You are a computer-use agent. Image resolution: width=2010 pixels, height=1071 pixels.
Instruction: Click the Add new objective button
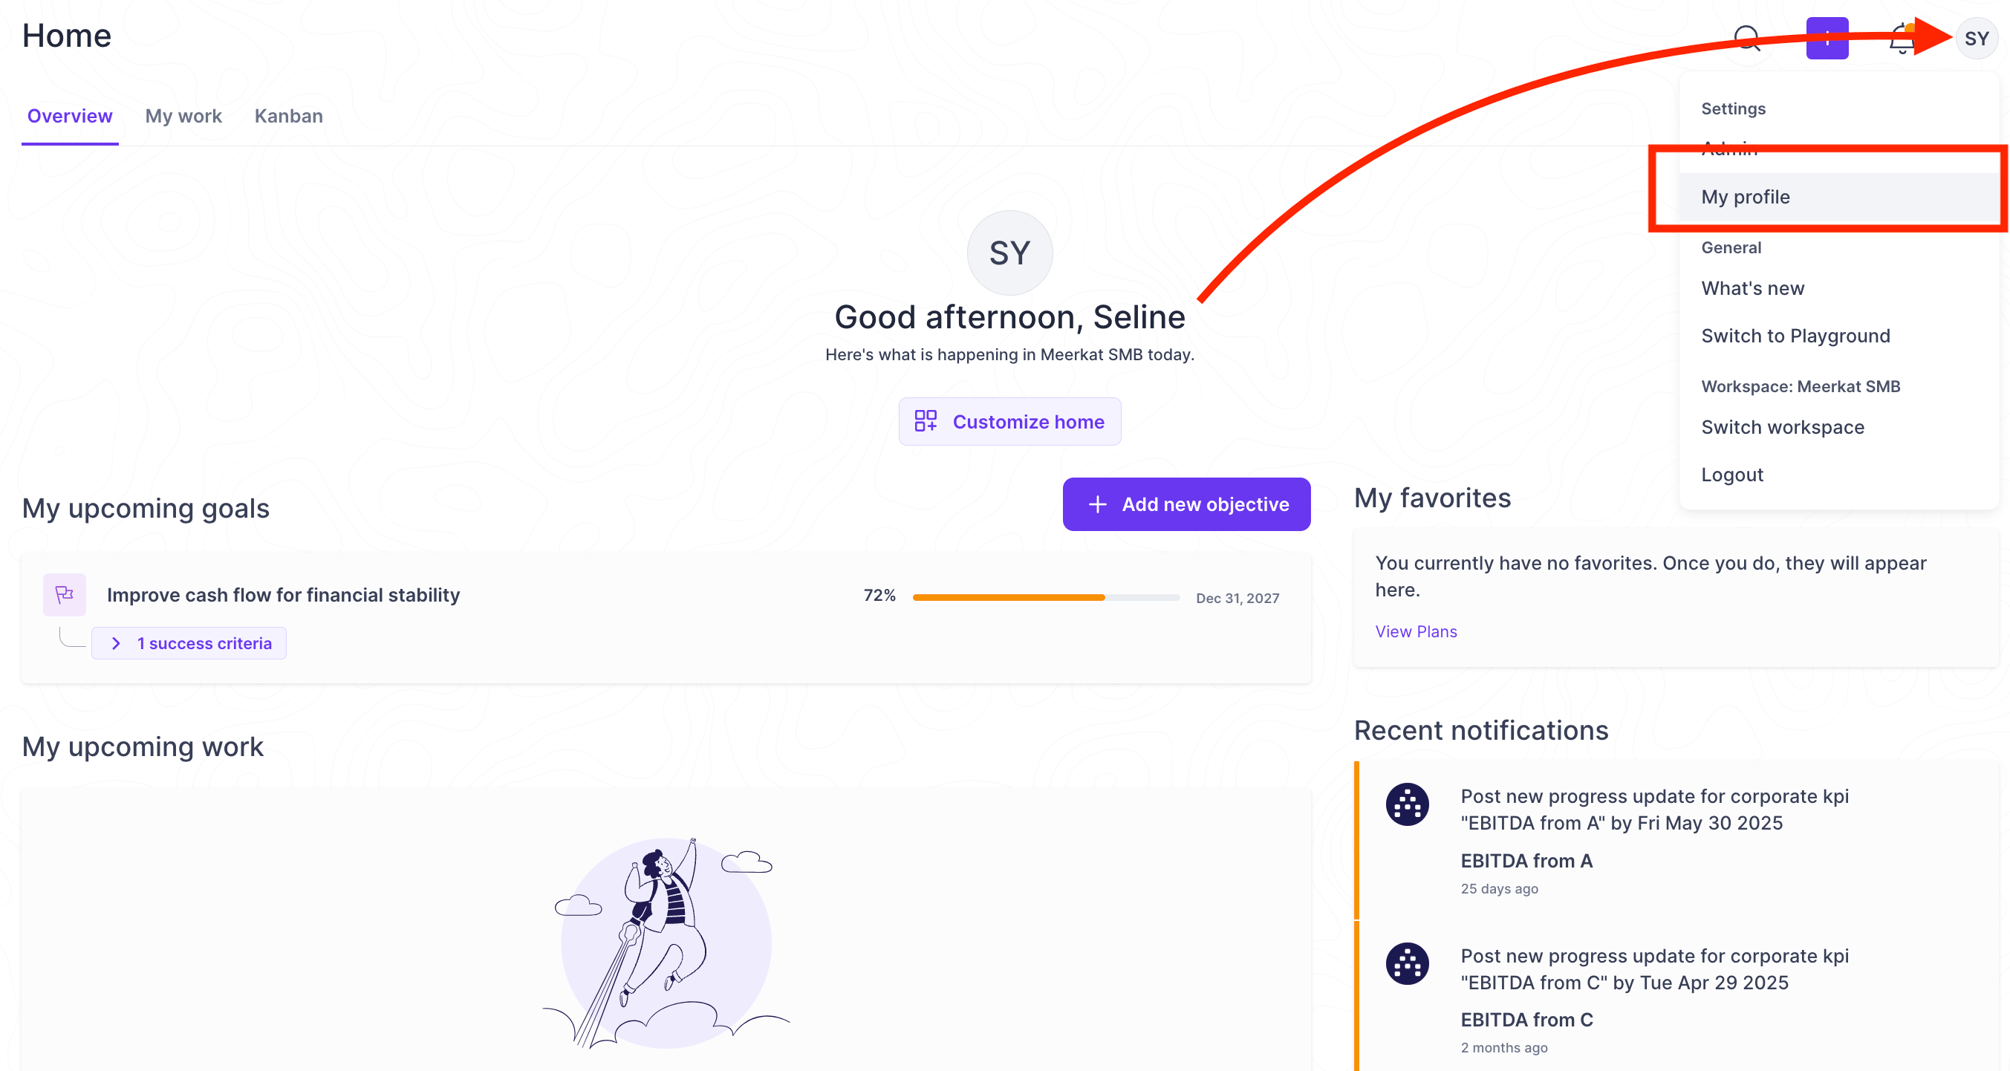pyautogui.click(x=1186, y=504)
